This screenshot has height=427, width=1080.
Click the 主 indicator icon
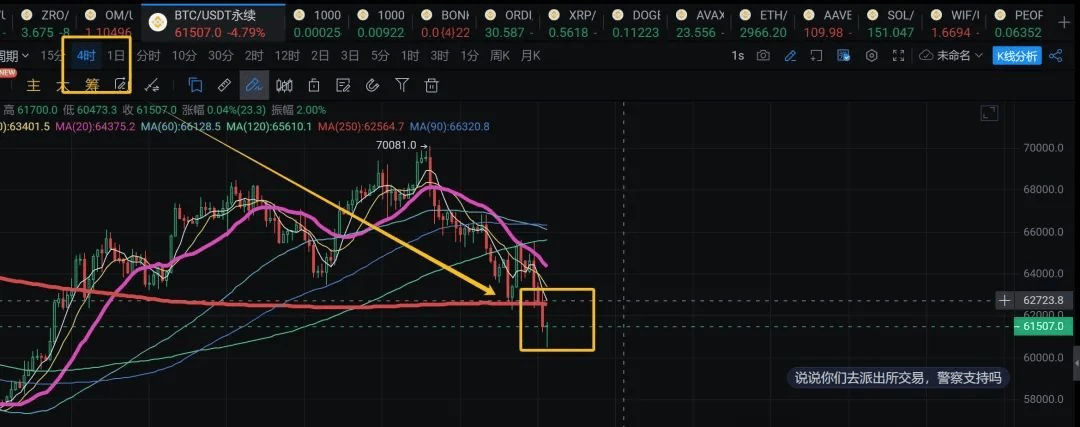(x=33, y=85)
